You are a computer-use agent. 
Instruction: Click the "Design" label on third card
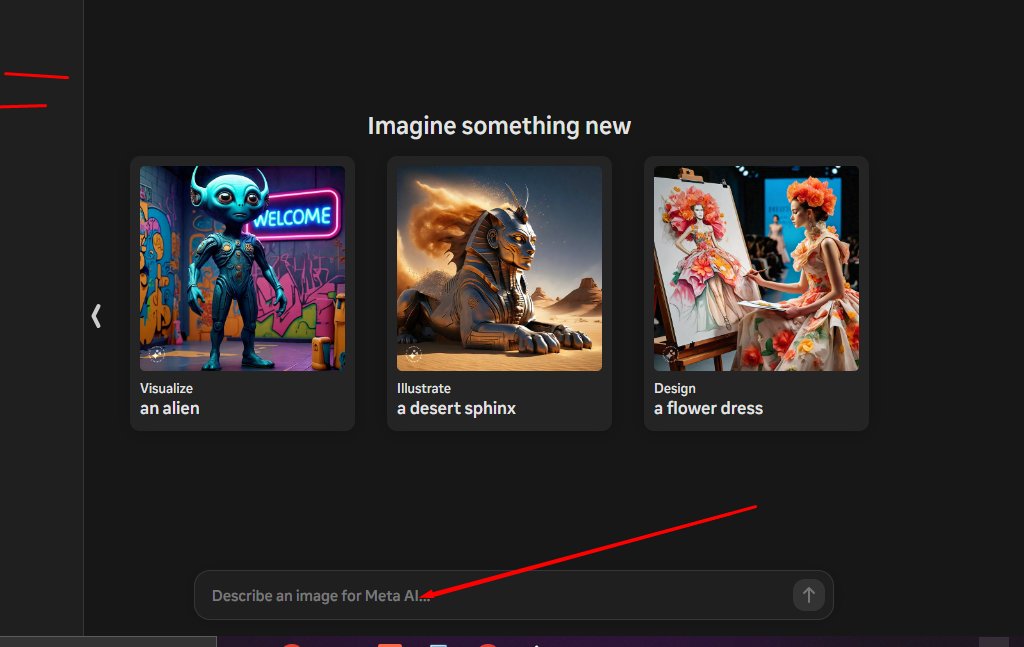click(675, 388)
